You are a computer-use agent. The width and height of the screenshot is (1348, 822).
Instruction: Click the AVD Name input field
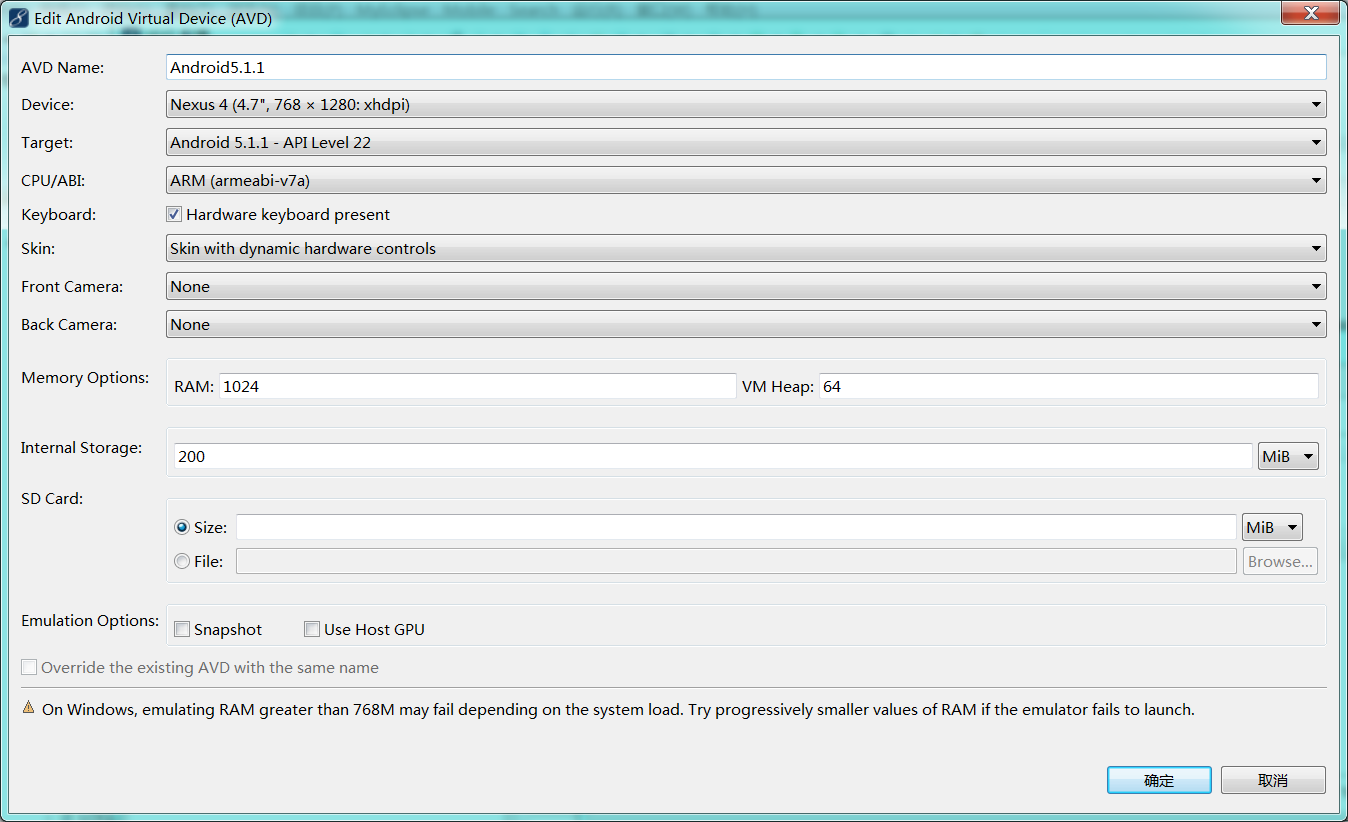pyautogui.click(x=746, y=67)
